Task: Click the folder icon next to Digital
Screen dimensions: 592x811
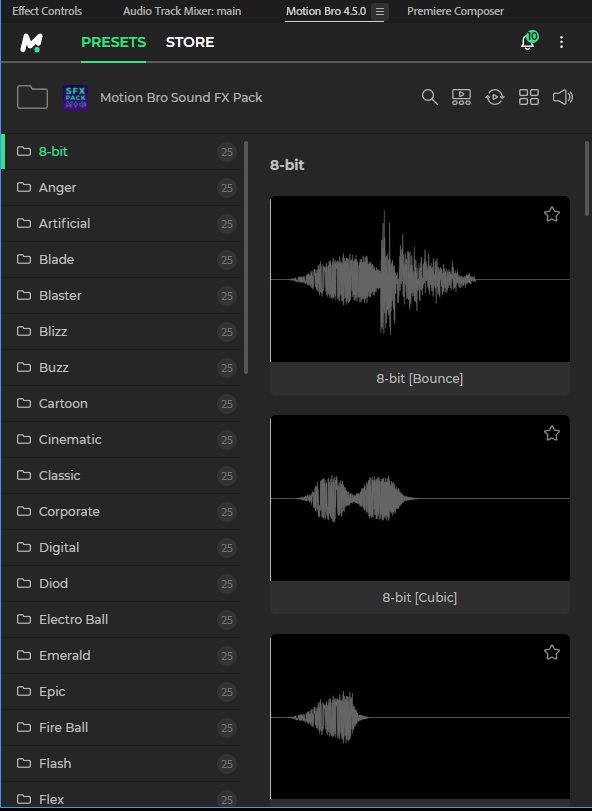Action: coord(24,547)
